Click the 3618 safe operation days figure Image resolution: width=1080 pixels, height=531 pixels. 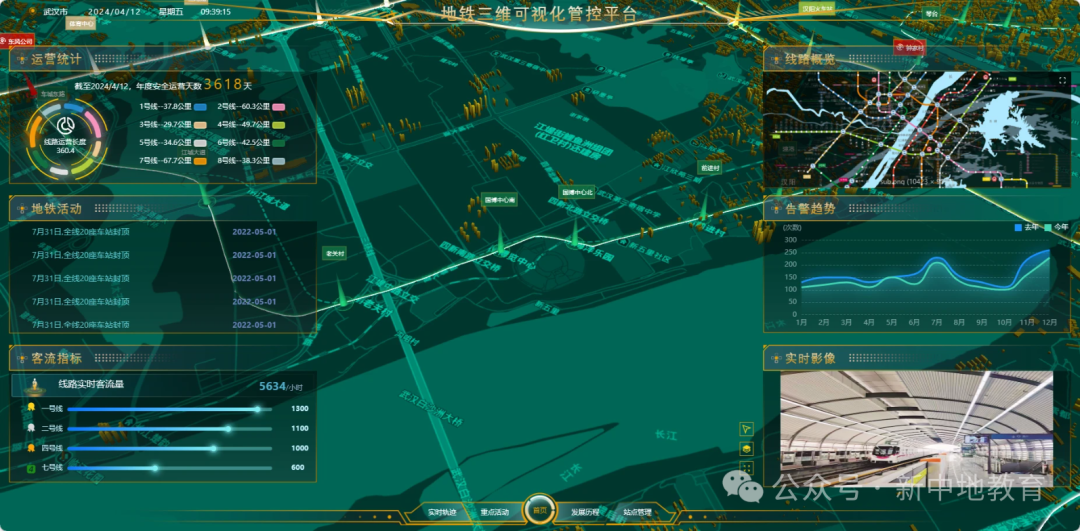pos(224,85)
